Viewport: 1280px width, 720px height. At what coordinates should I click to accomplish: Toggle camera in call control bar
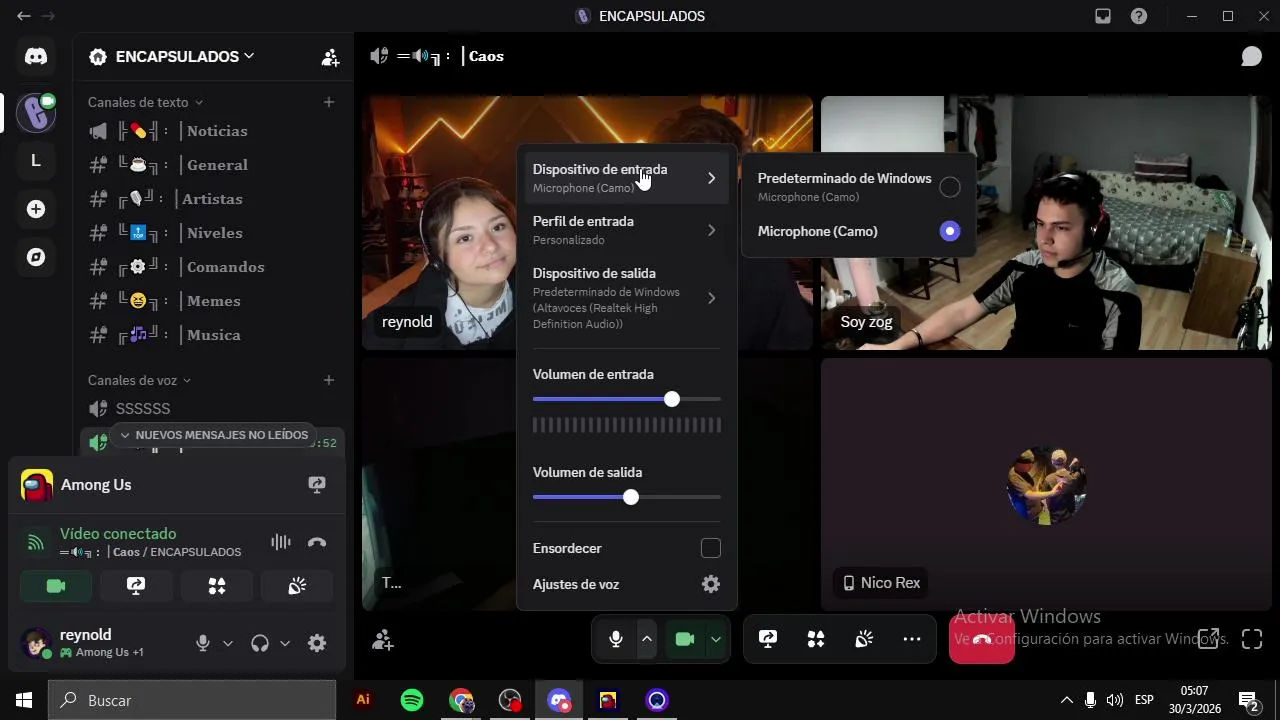(x=685, y=639)
